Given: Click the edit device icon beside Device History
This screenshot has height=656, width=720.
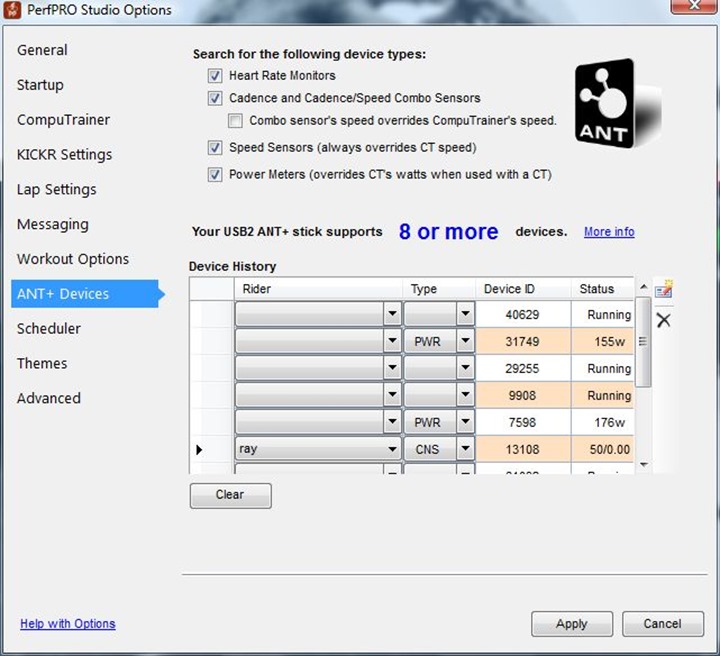Looking at the screenshot, I should click(x=664, y=289).
